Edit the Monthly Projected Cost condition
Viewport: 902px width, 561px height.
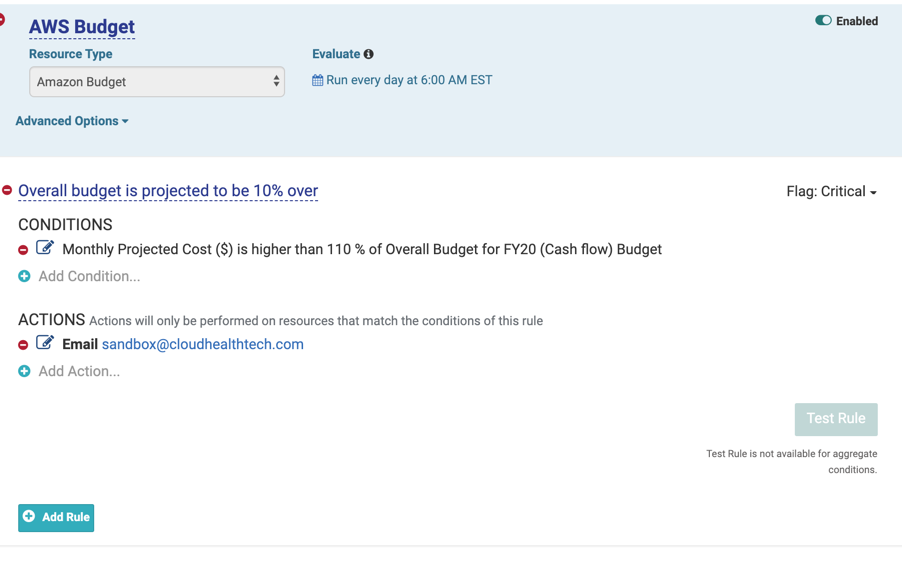click(x=45, y=248)
